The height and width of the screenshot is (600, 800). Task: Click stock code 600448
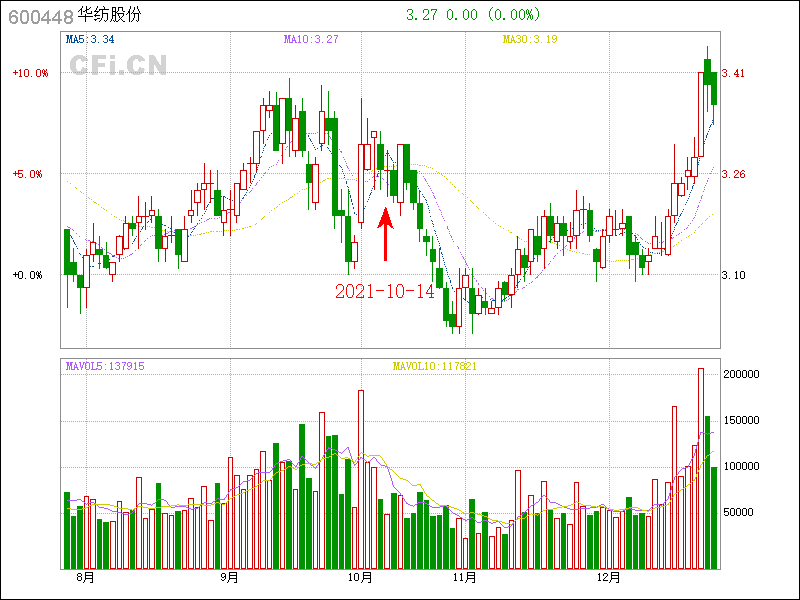[x=40, y=15]
